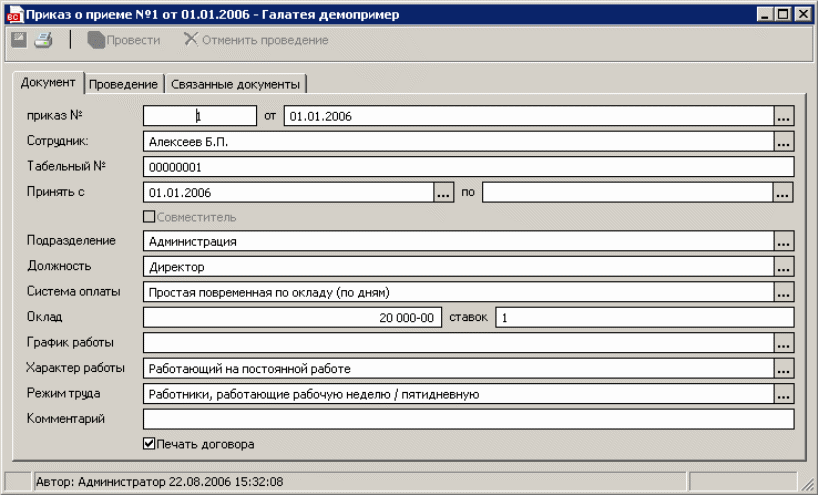Click the Характер работы field
818x495 pixels.
coord(458,368)
